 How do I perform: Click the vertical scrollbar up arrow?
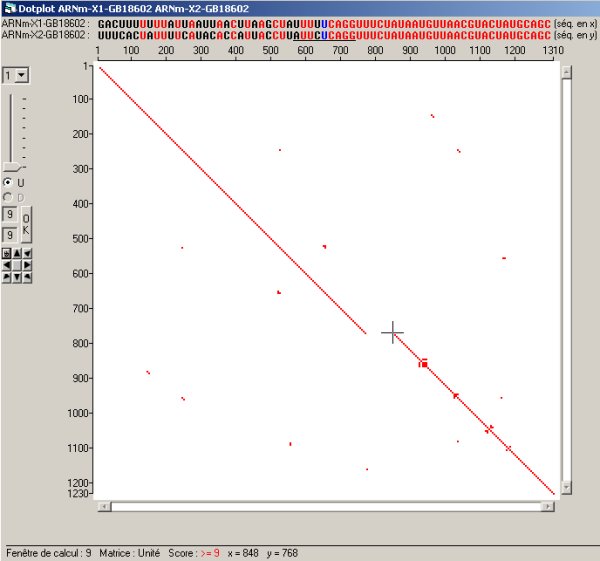tap(567, 72)
